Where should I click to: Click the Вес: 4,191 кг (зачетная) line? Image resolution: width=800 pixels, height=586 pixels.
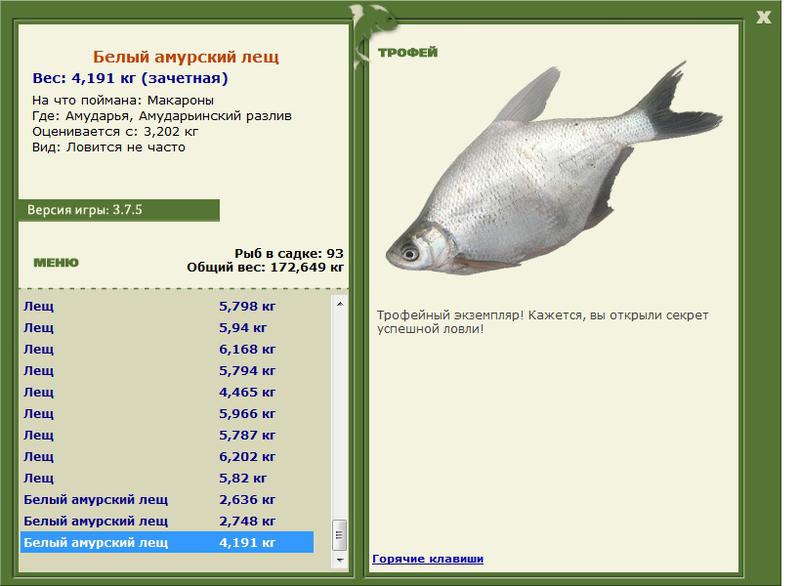(x=130, y=79)
